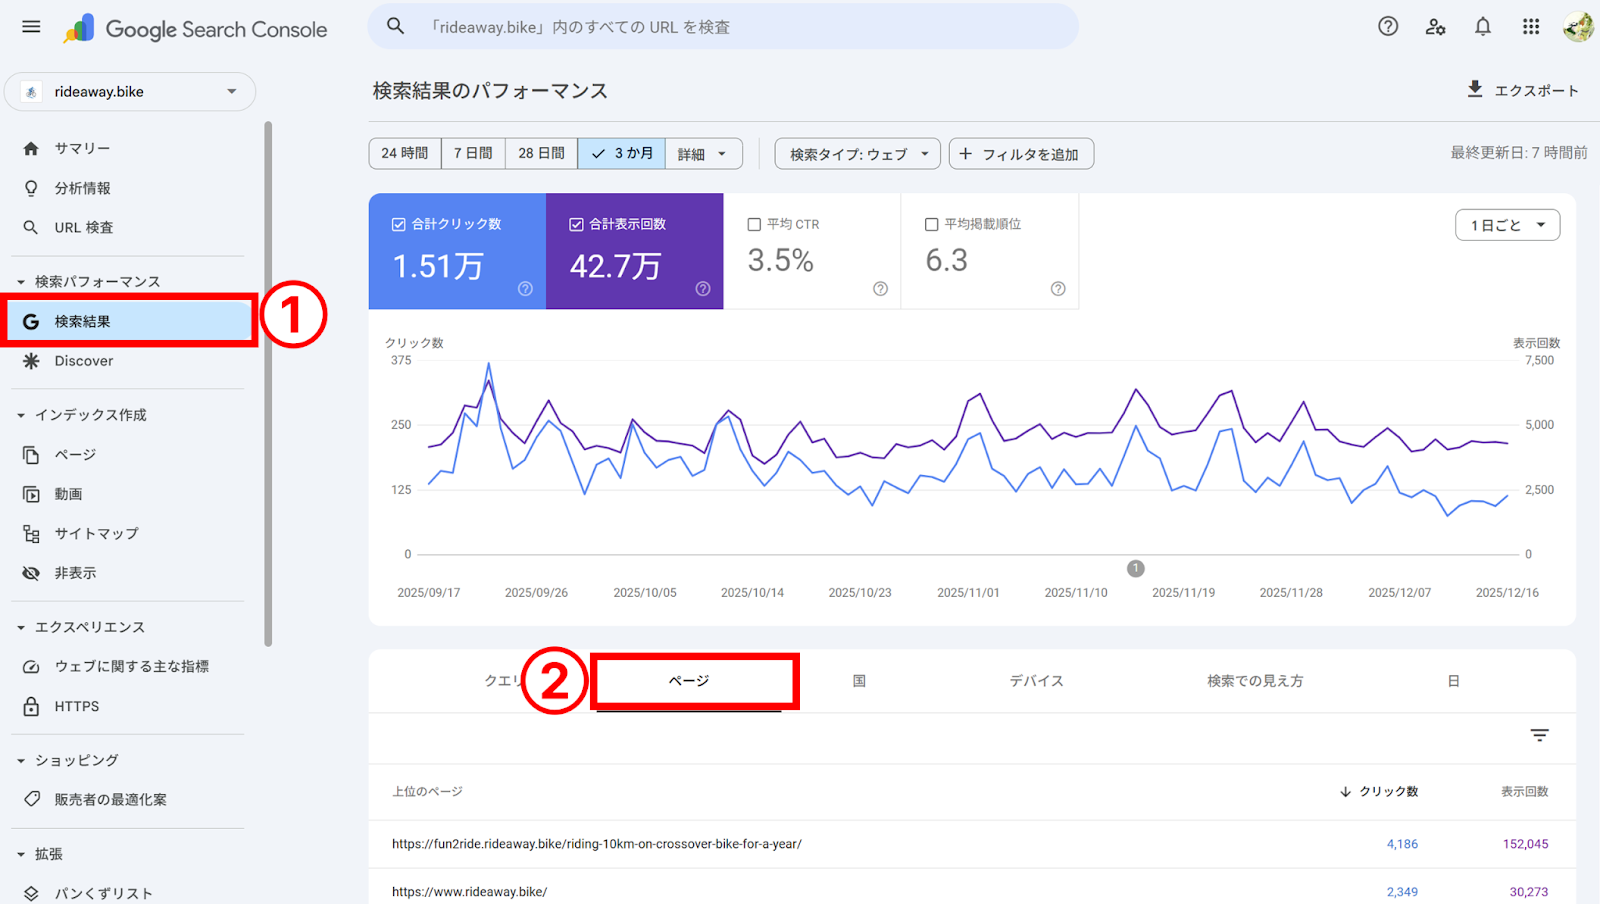Open the notifications bell
The width and height of the screenshot is (1600, 904).
1482,27
